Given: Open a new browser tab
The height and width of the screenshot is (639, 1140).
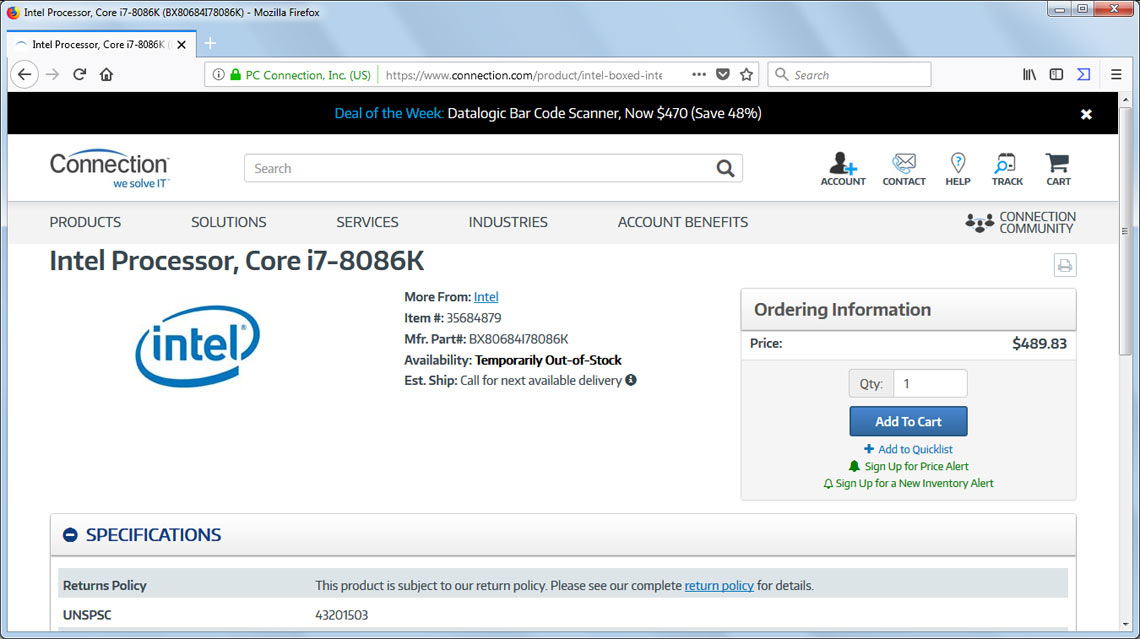Looking at the screenshot, I should (x=210, y=44).
